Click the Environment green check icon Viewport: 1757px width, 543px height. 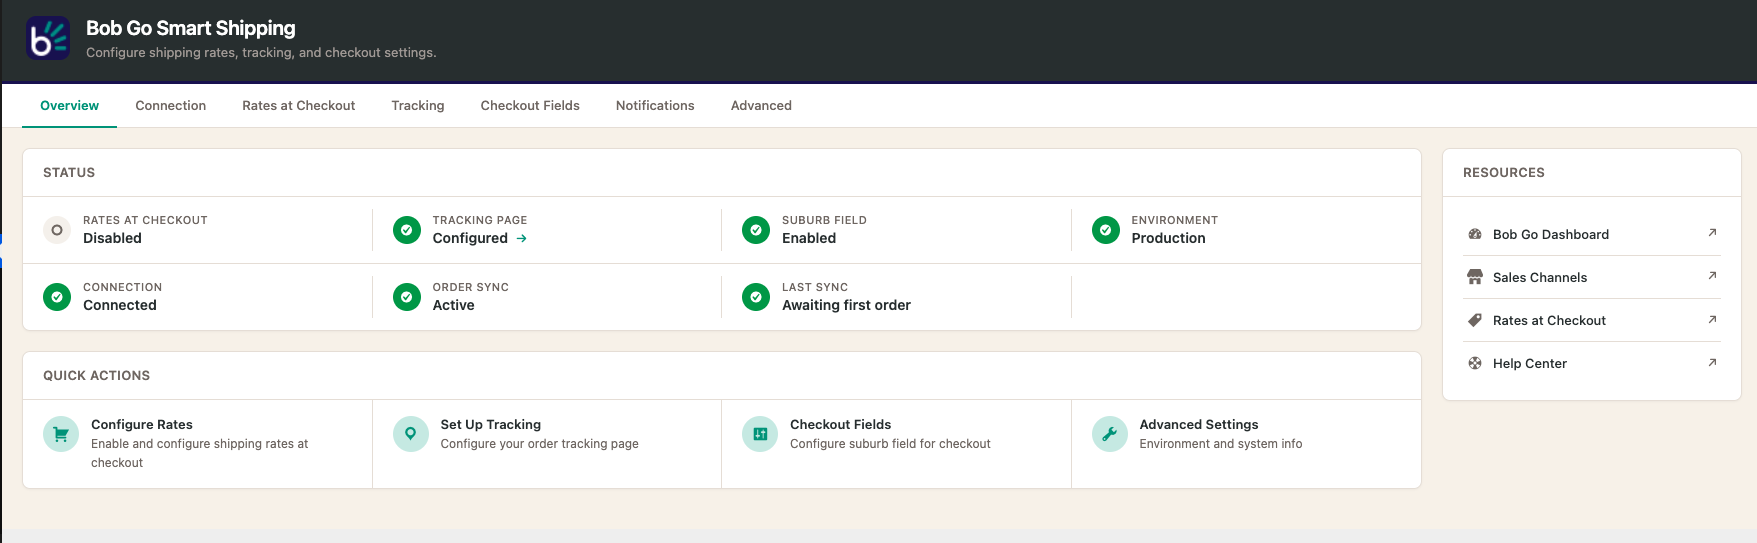pos(1106,230)
